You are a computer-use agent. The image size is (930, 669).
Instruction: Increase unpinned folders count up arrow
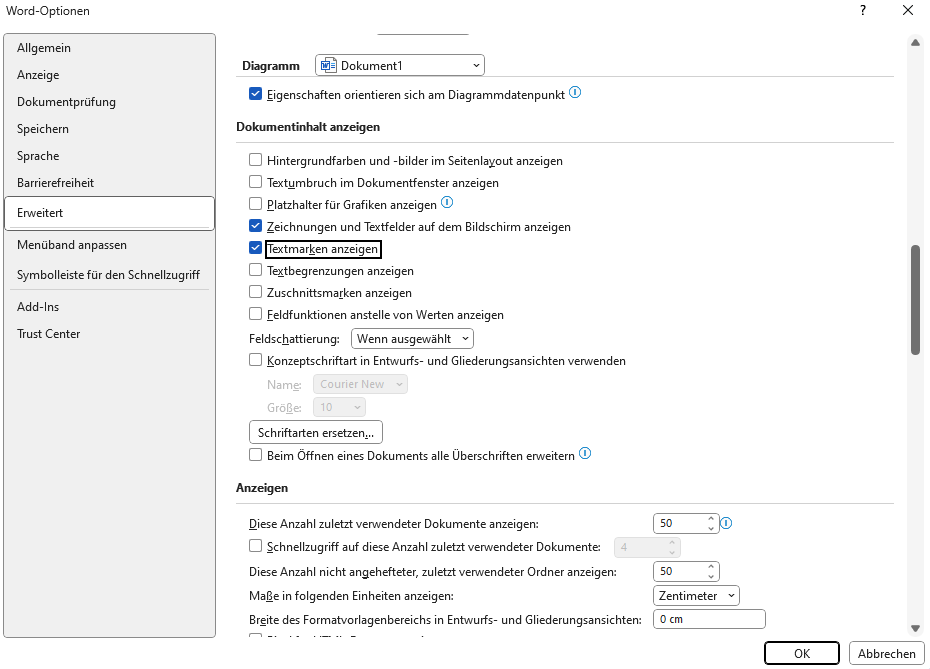(711, 566)
